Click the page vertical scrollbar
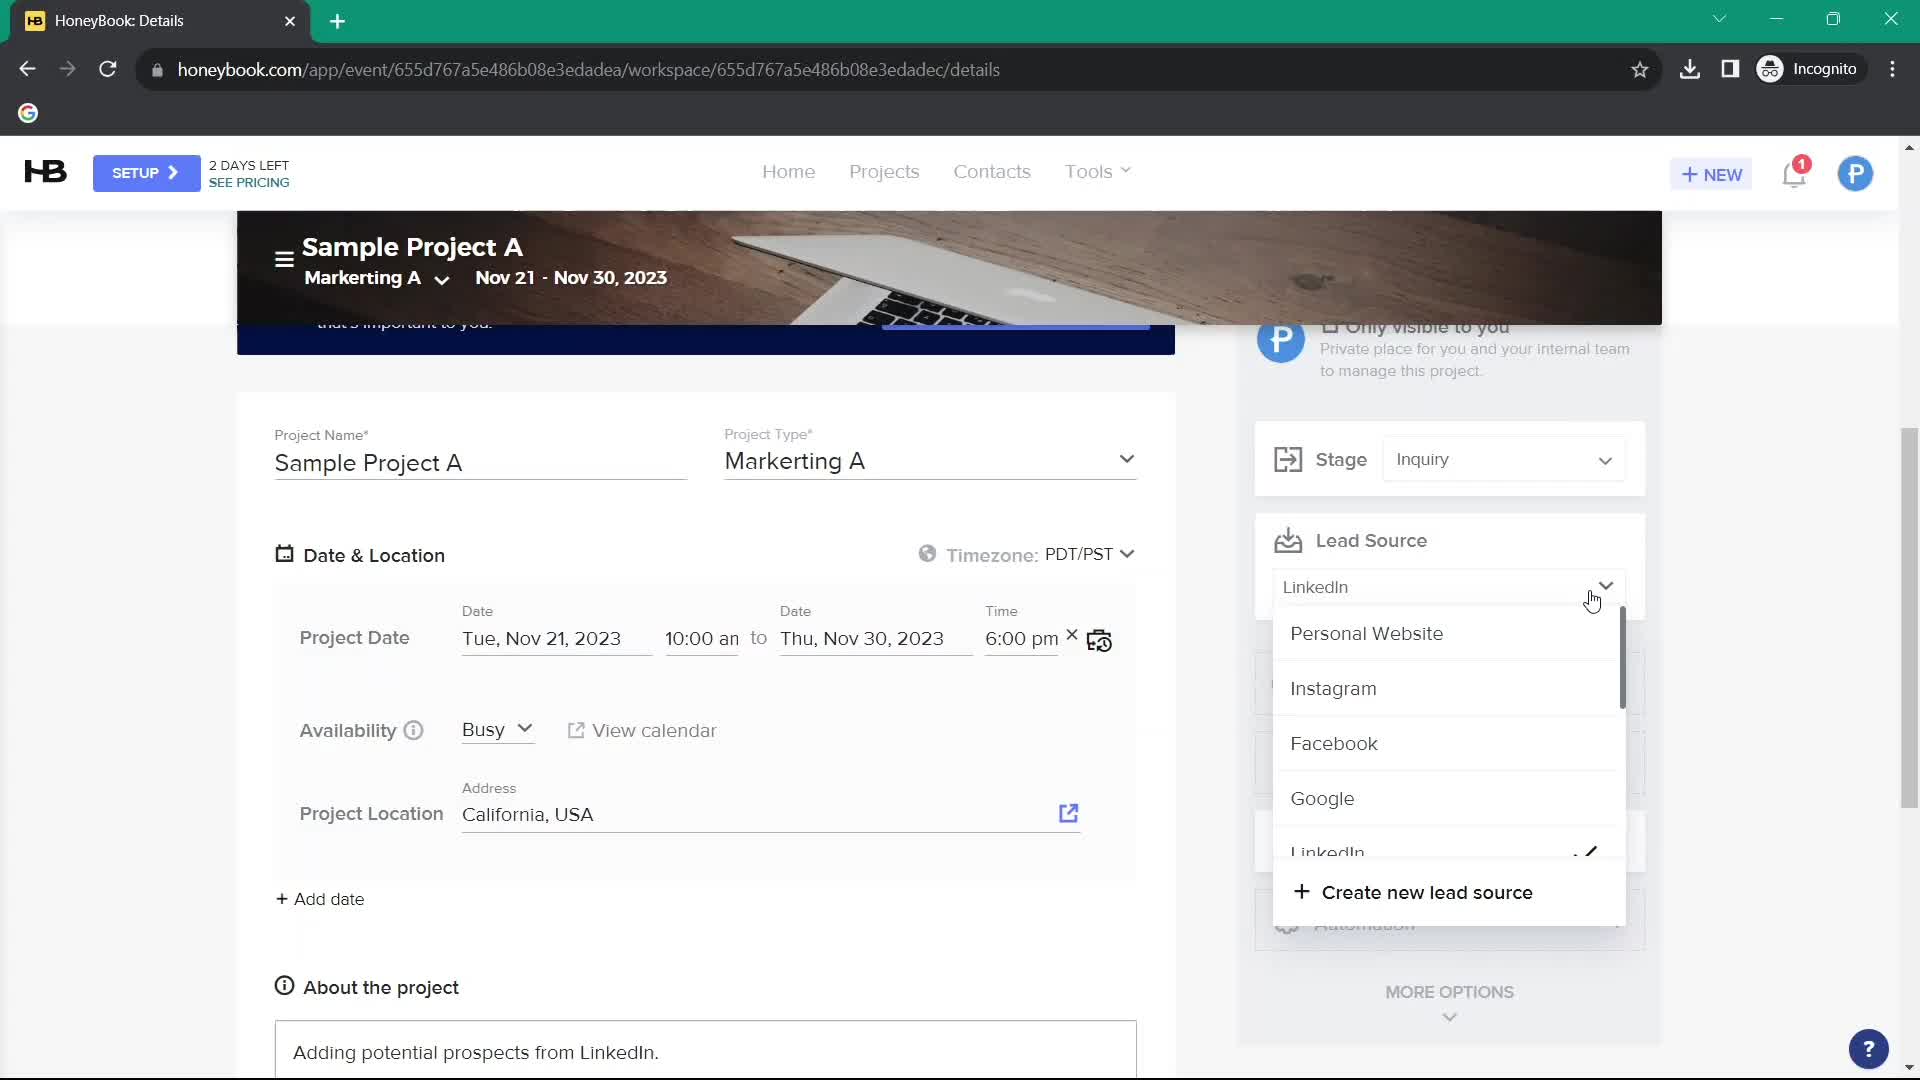 point(1909,618)
